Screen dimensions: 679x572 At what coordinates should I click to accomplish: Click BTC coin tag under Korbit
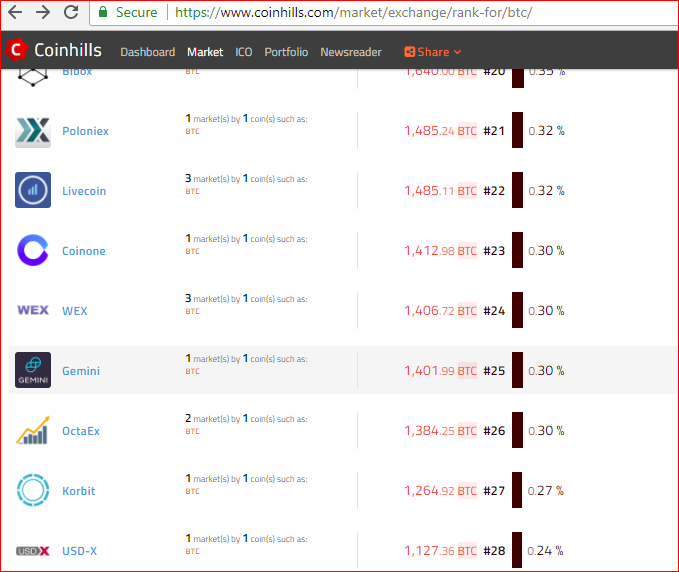click(192, 491)
